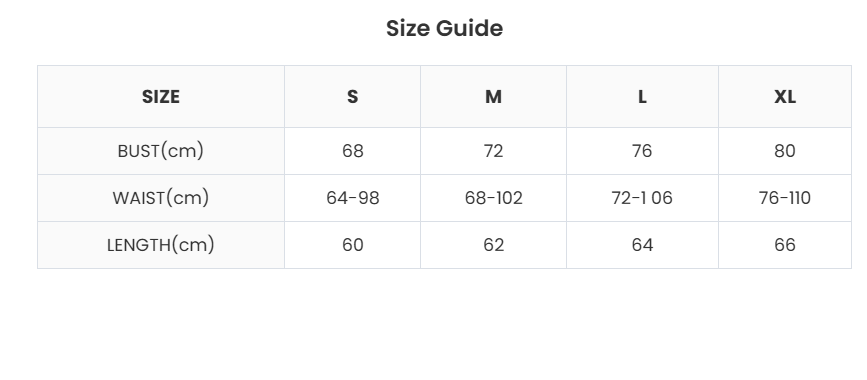Viewport: 867px width, 380px height.
Task: Click the M column header
Action: click(x=493, y=97)
